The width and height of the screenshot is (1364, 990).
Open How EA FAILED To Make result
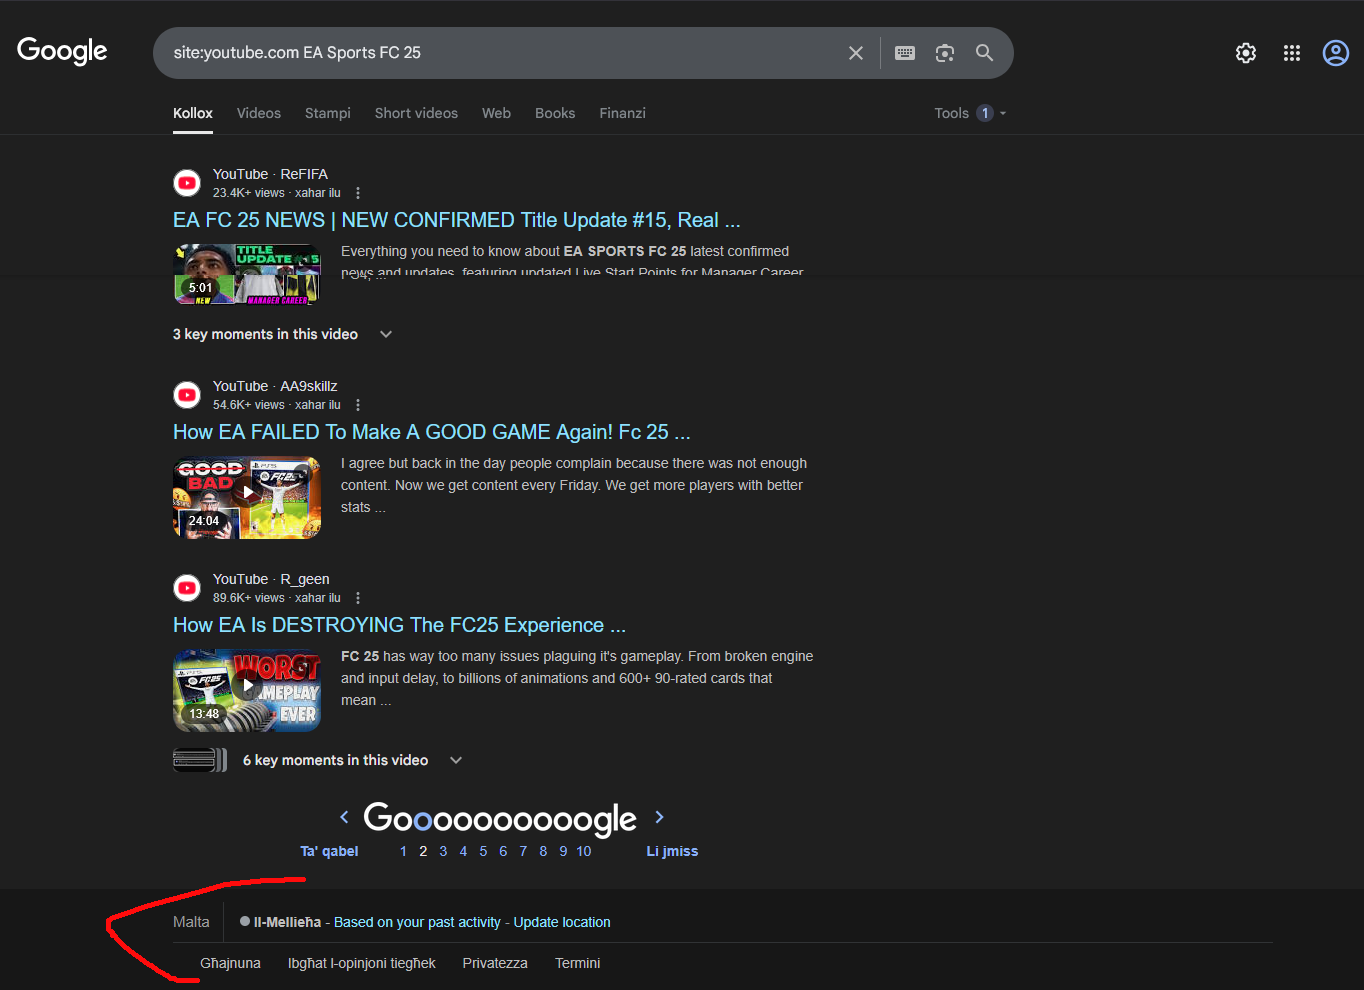coord(432,432)
